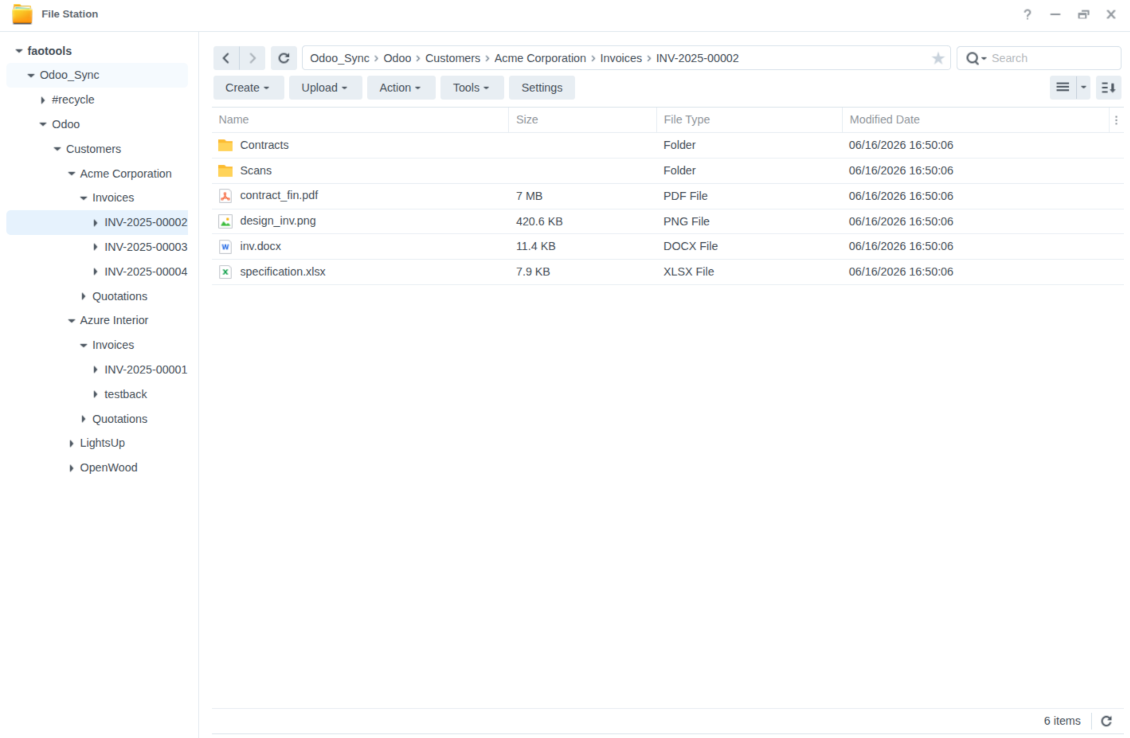Viewport: 1130px width, 738px height.
Task: Collapse the Odoo_Sync tree node
Action: click(x=31, y=75)
